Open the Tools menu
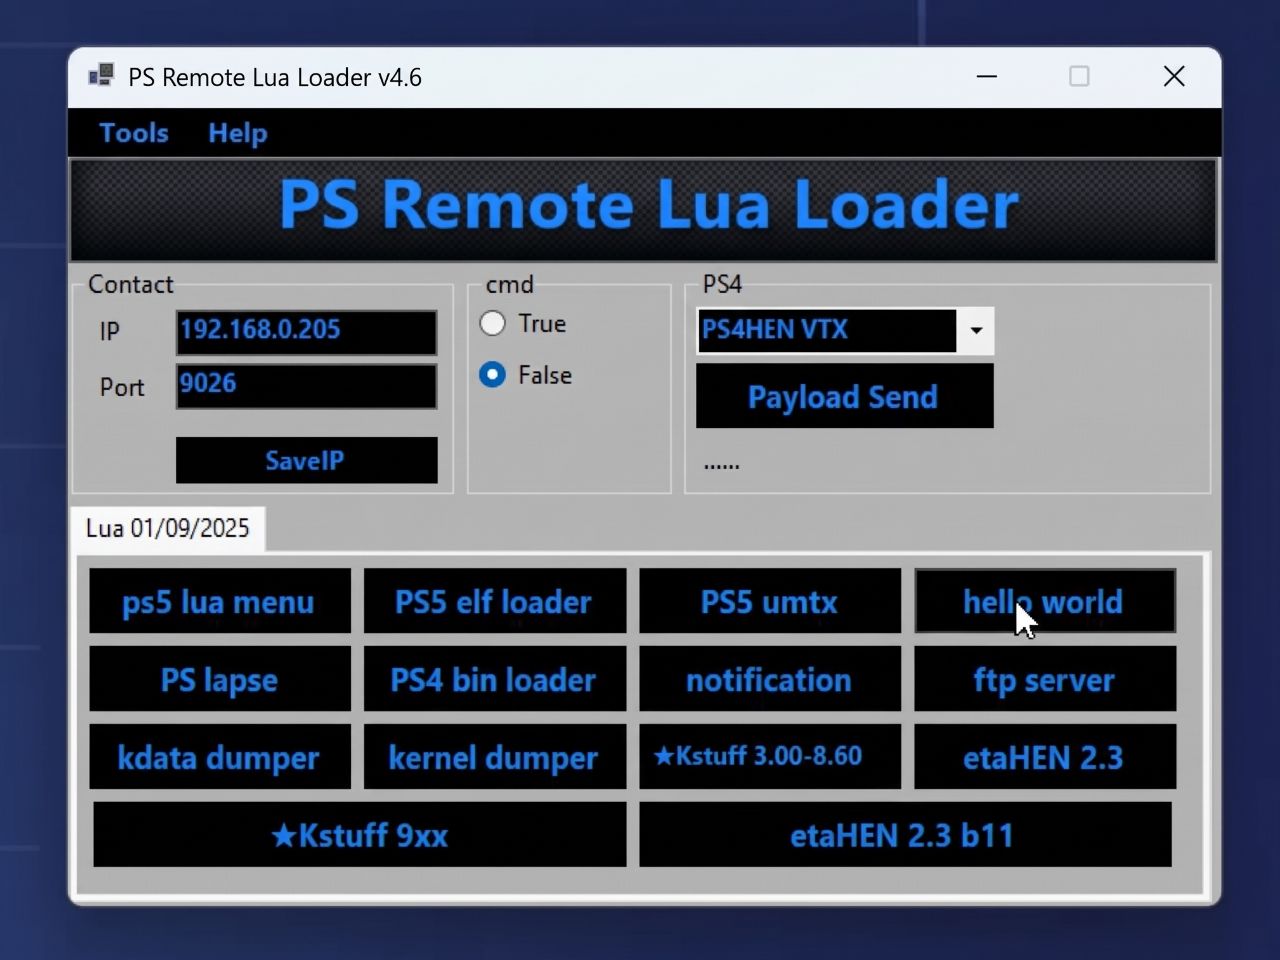Image resolution: width=1280 pixels, height=960 pixels. pos(134,133)
